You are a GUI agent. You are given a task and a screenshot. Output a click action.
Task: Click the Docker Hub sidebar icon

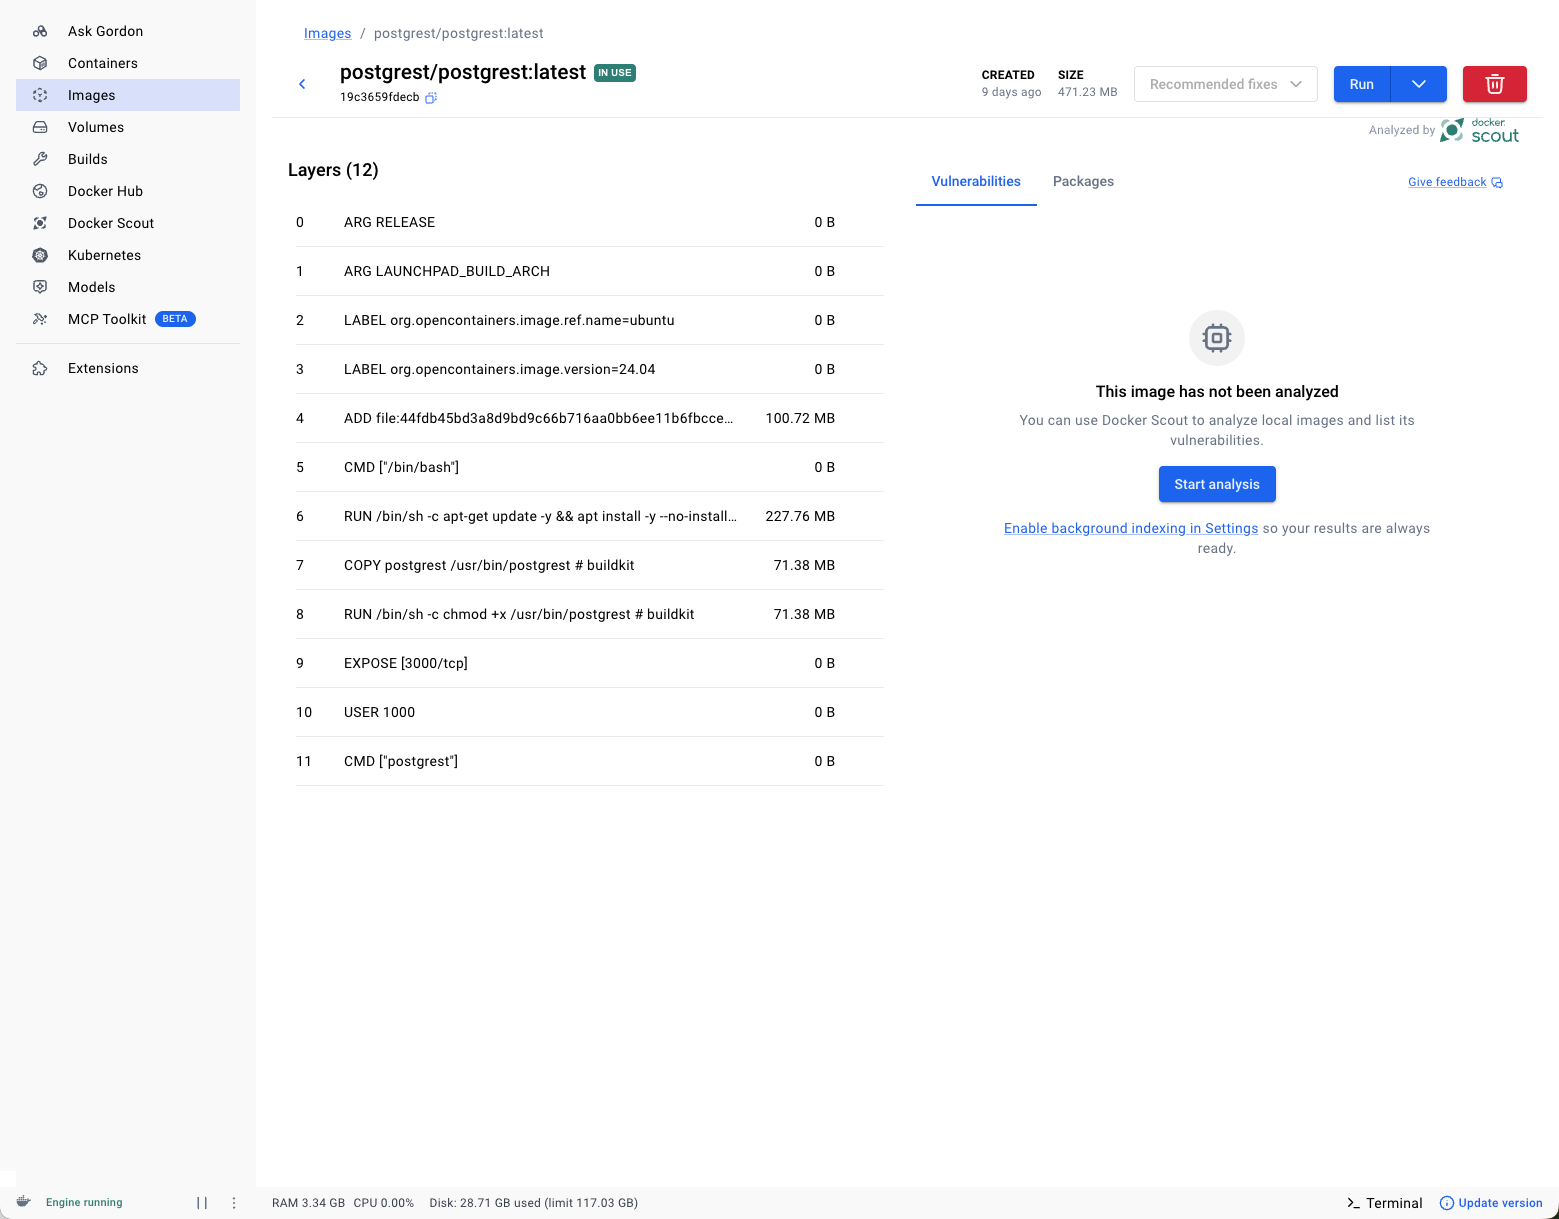[x=40, y=191]
